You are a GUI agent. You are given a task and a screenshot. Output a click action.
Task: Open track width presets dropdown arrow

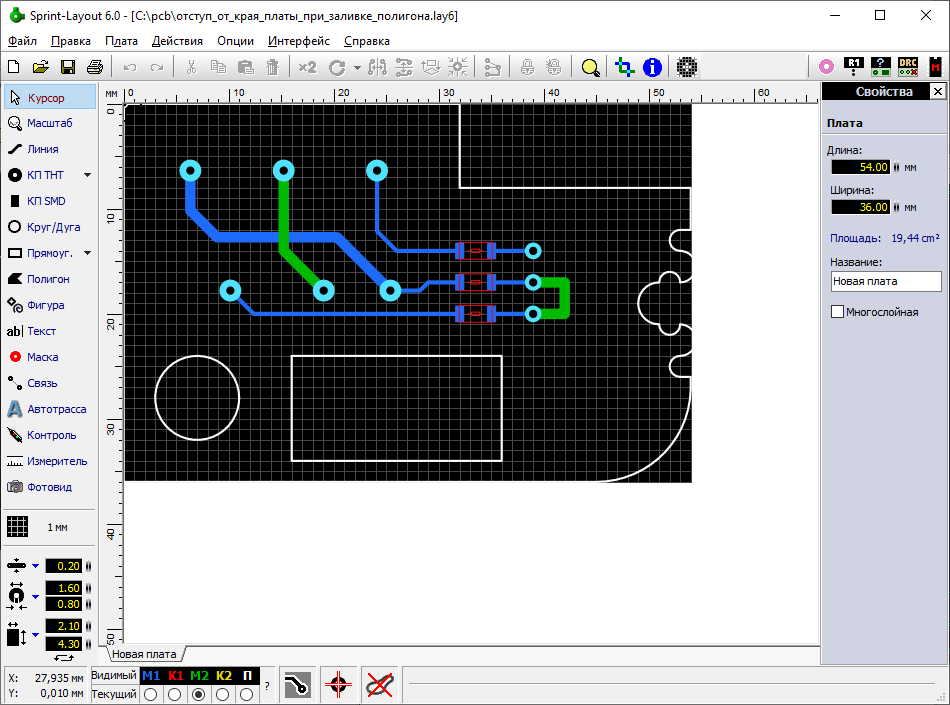point(35,566)
